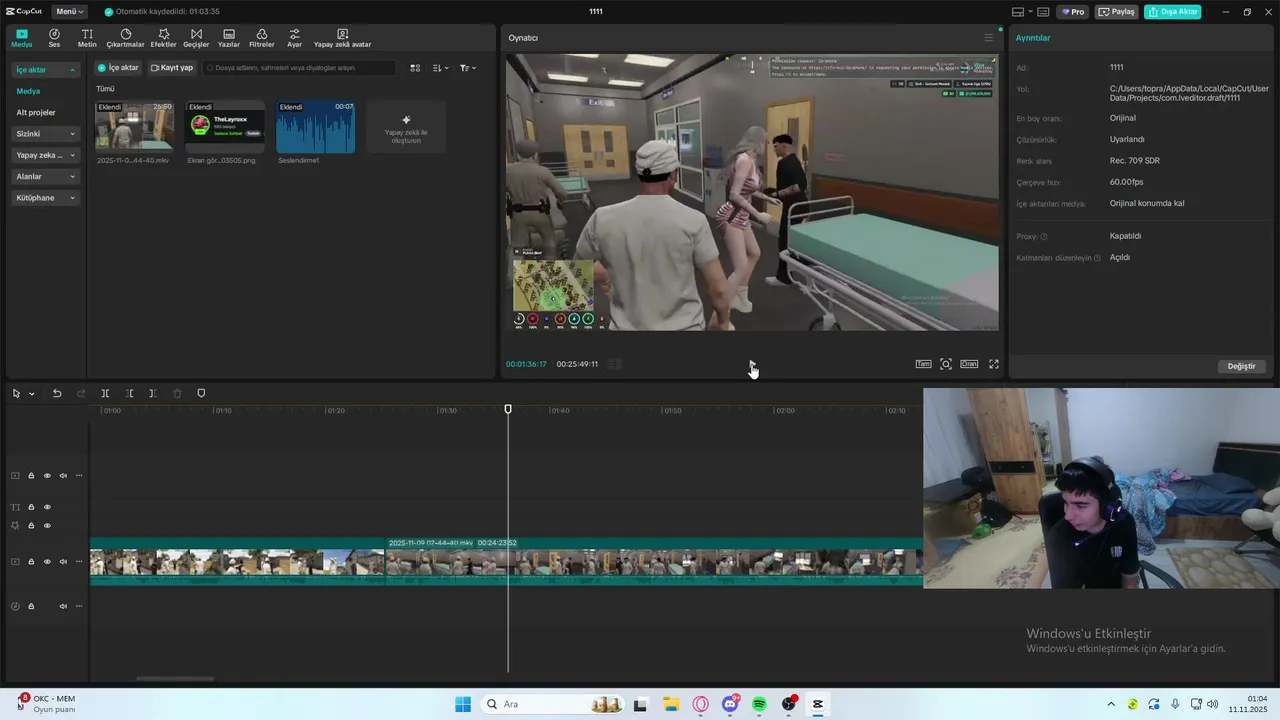Click the Oran aspect ratio button

[x=969, y=364]
